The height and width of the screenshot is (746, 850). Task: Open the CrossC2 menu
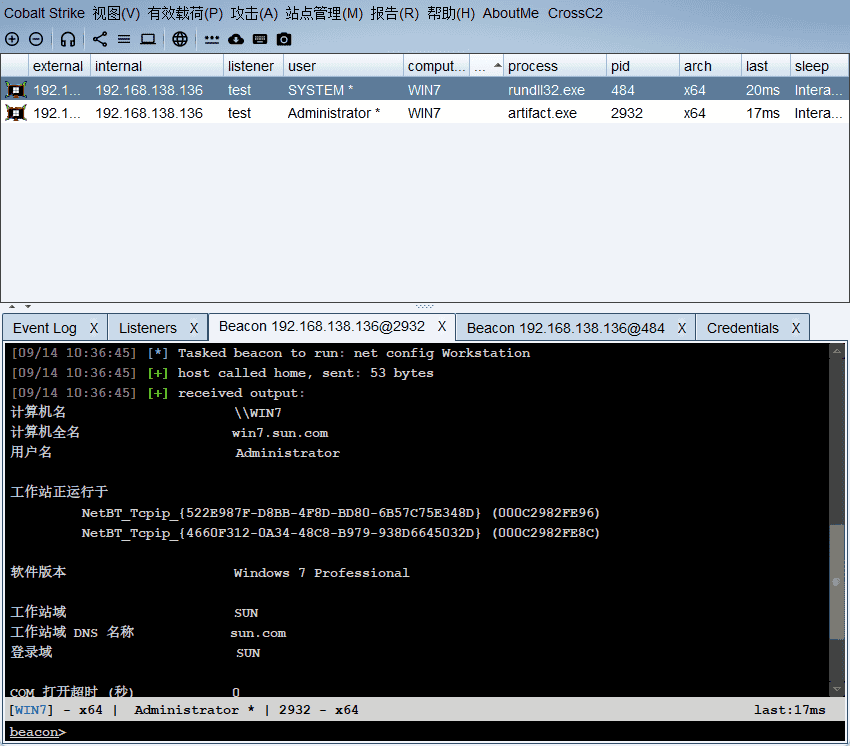coord(575,13)
